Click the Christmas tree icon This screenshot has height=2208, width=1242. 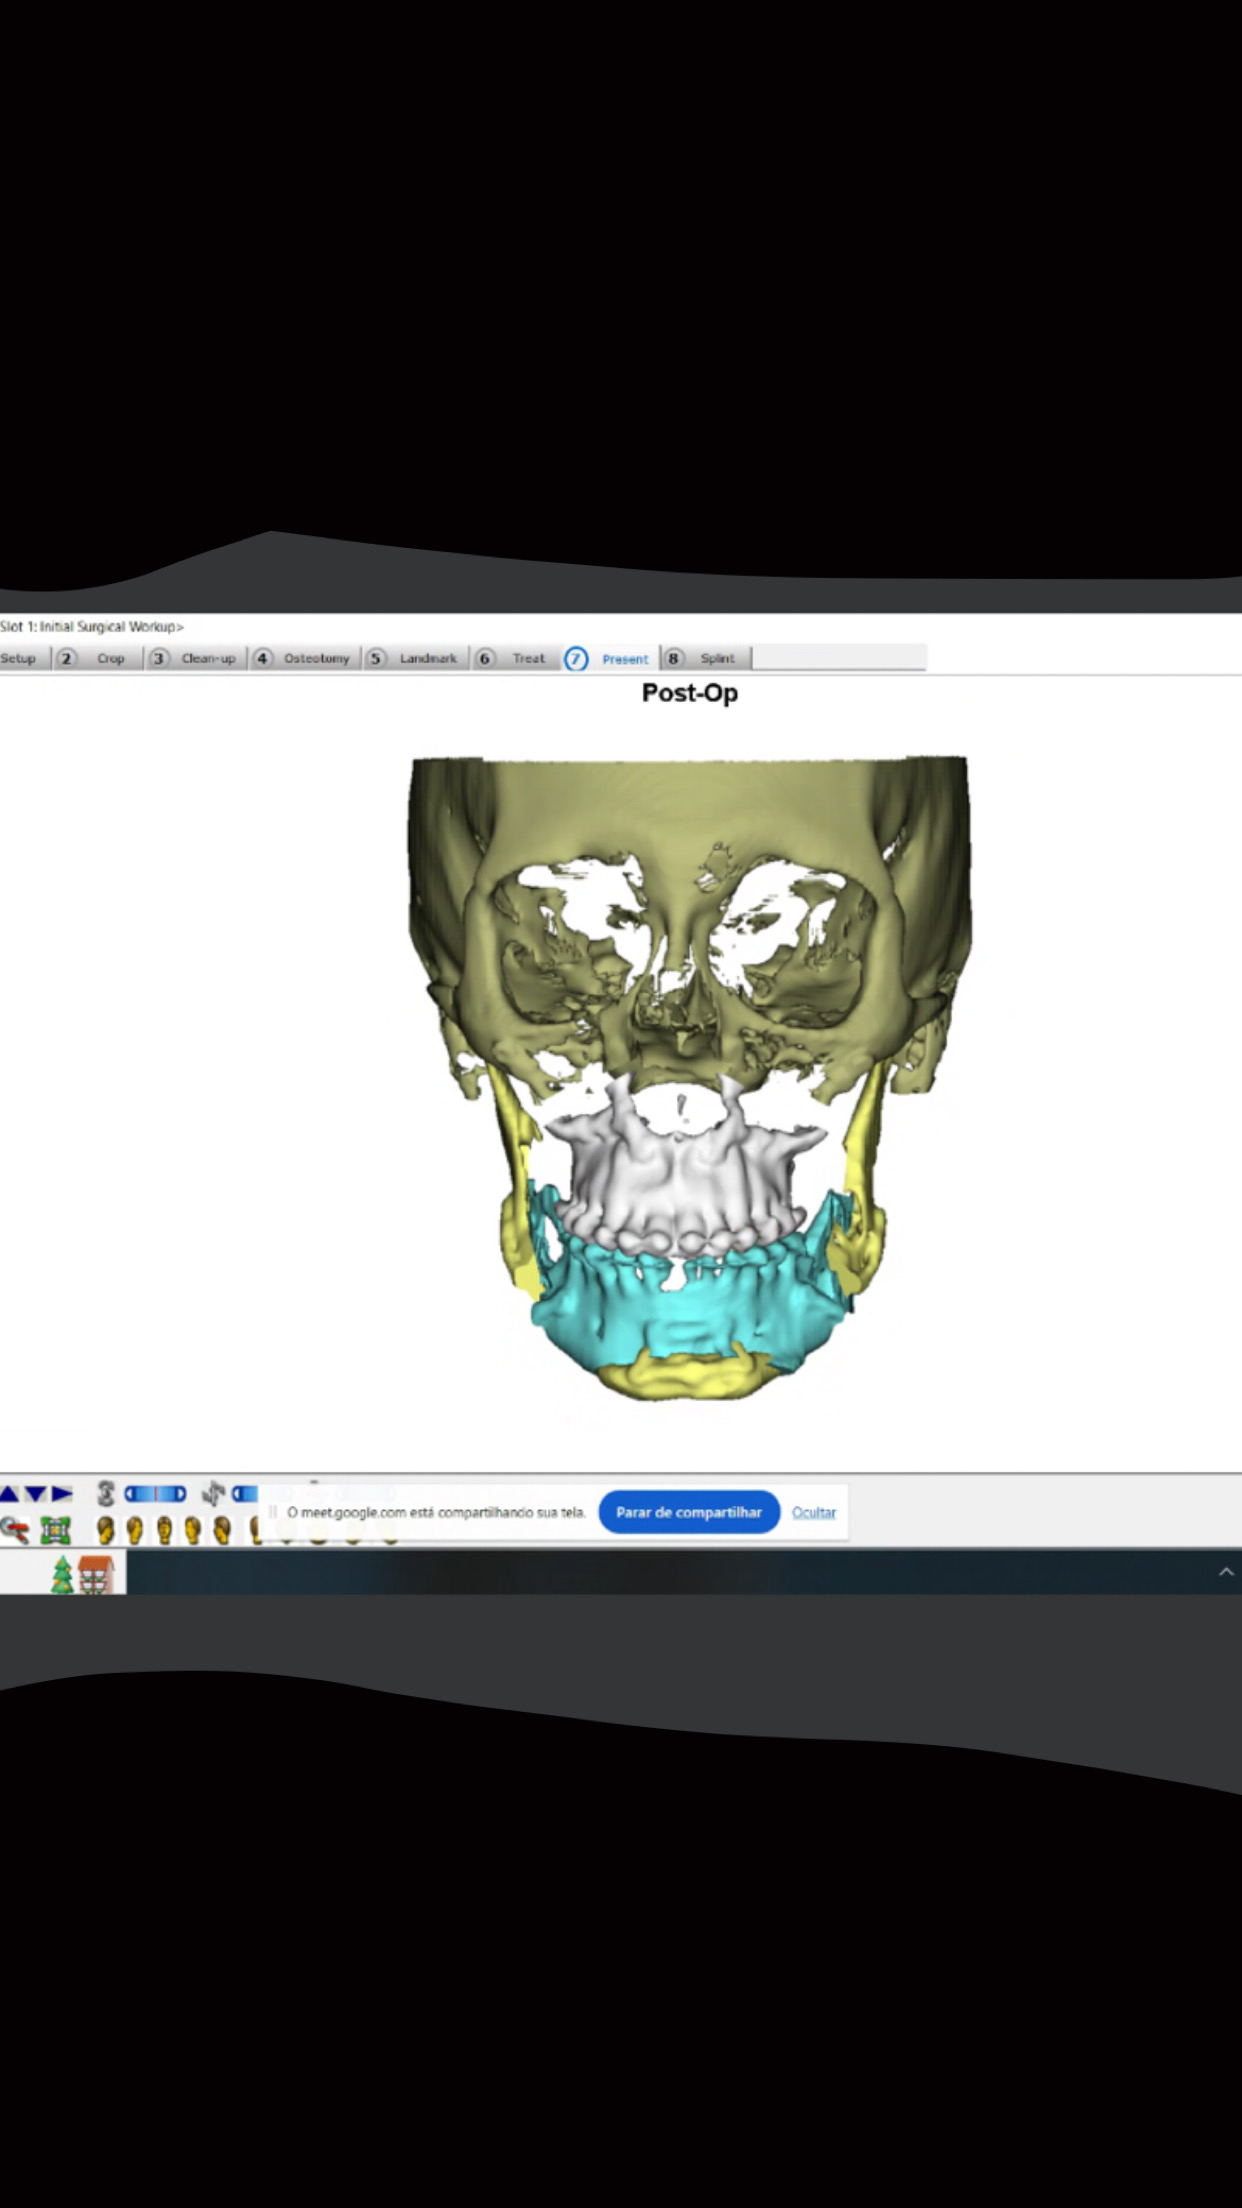pos(62,1574)
